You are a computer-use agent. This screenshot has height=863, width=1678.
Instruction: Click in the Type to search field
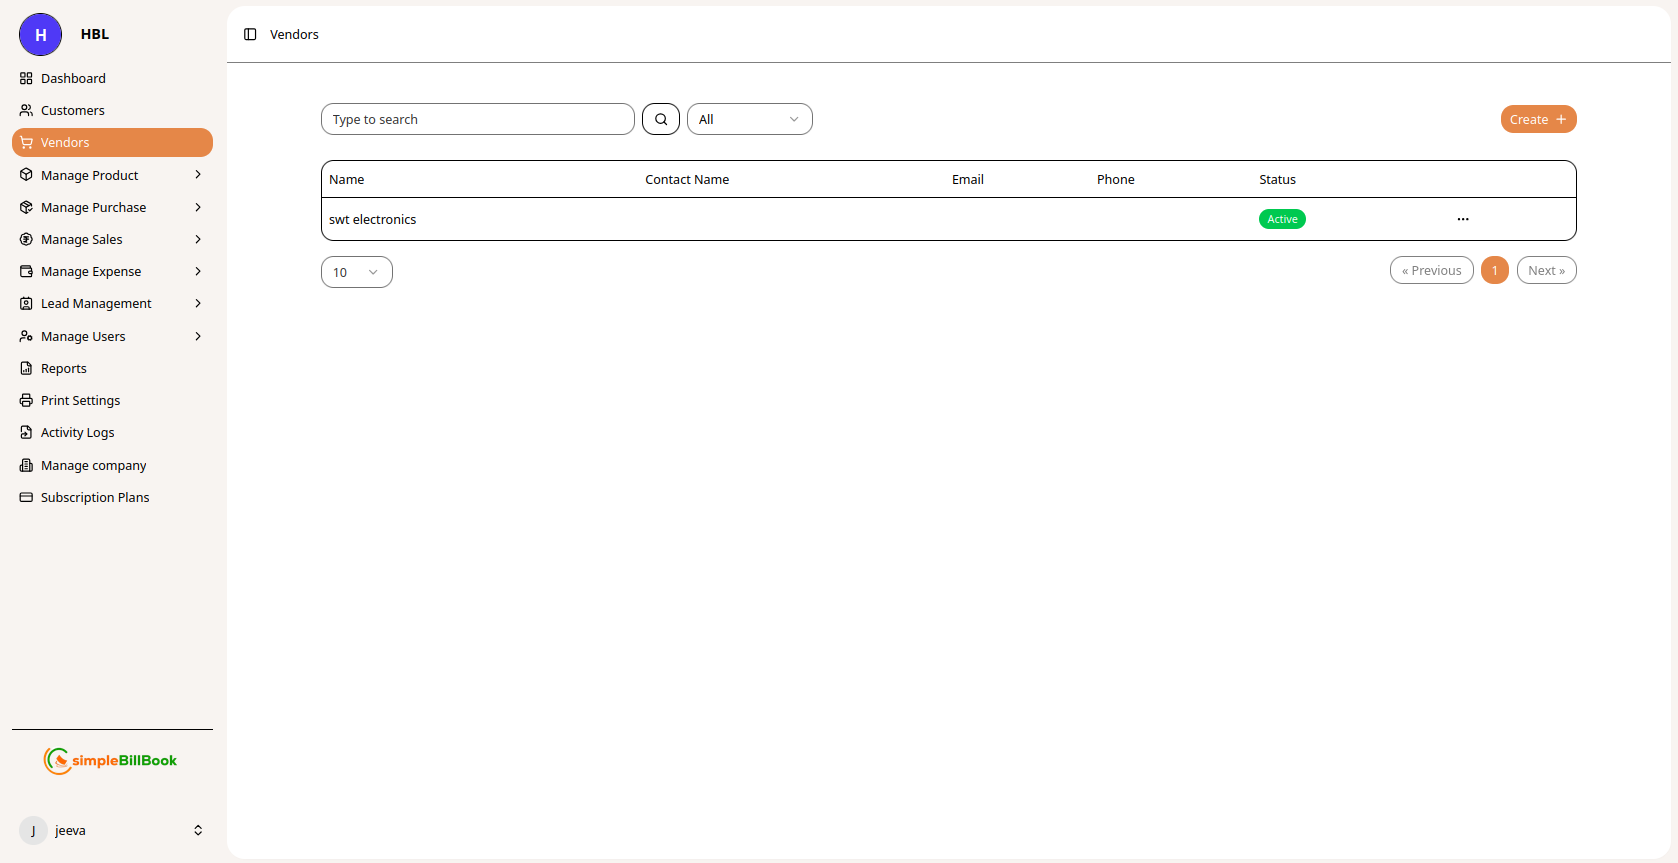(477, 119)
